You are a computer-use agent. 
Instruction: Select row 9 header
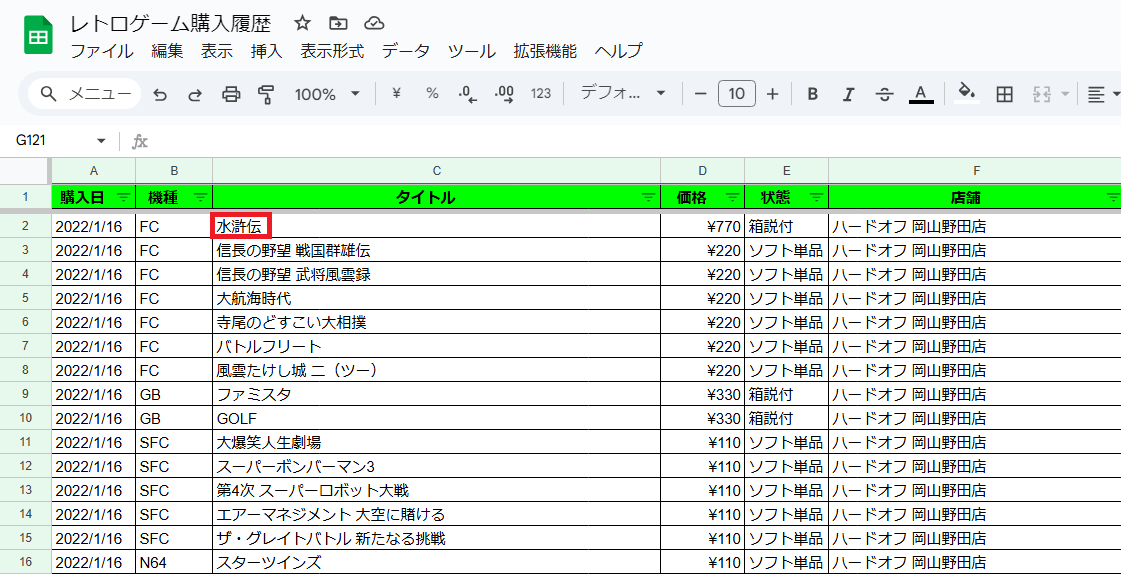pyautogui.click(x=26, y=394)
